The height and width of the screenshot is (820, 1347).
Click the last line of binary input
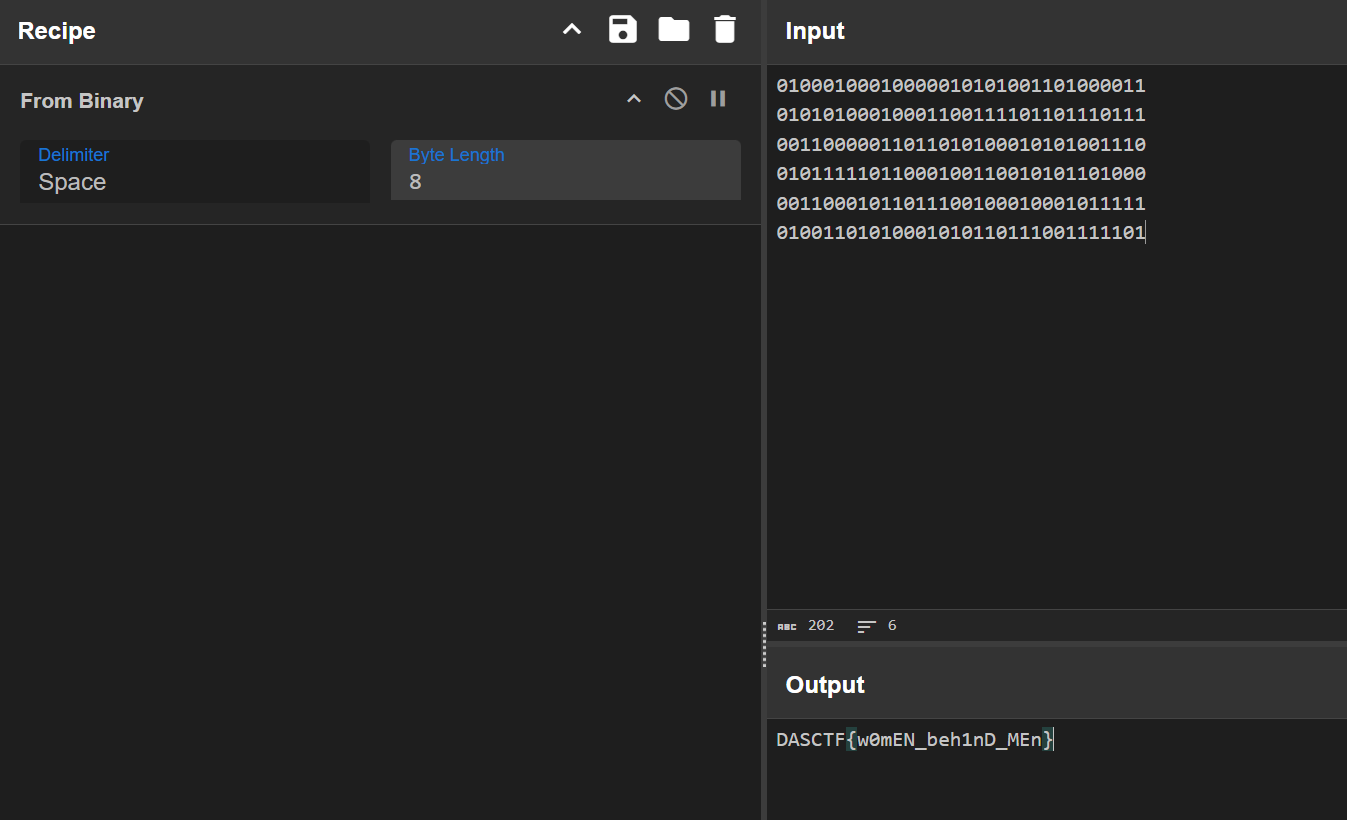tap(960, 233)
